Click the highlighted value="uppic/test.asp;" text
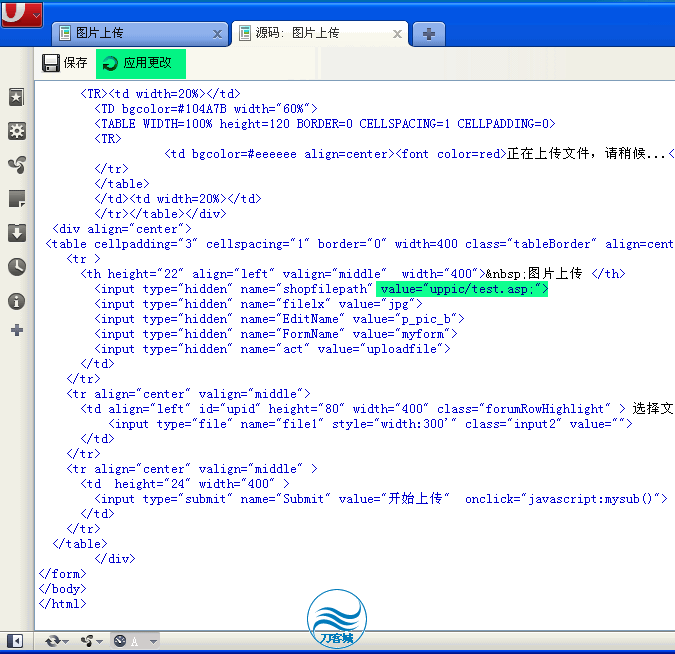 462,289
